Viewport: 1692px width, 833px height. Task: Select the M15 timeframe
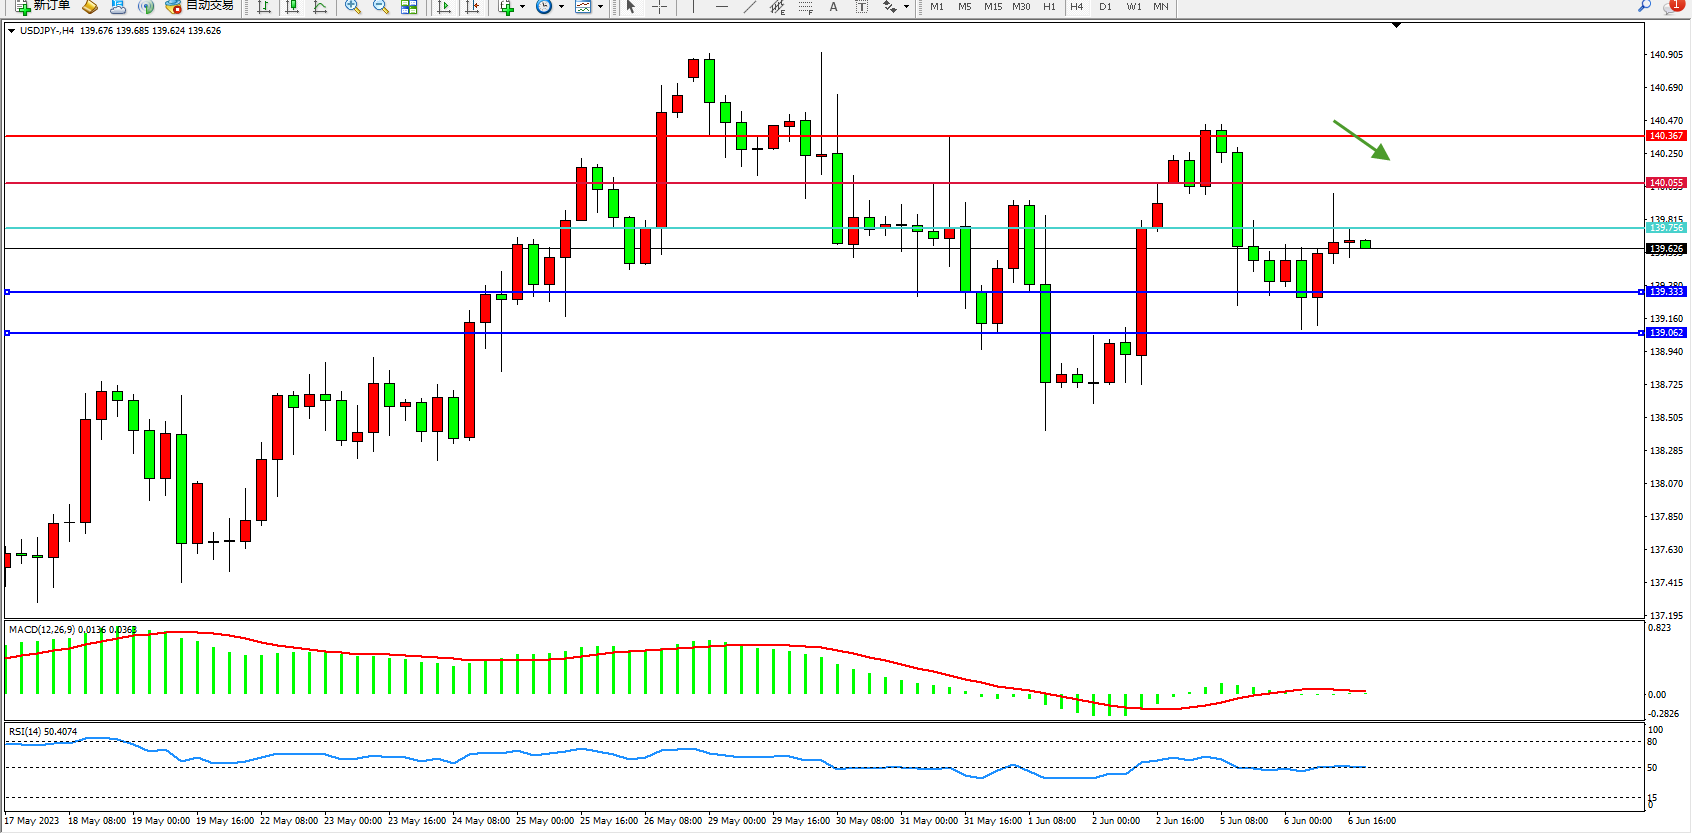point(992,7)
